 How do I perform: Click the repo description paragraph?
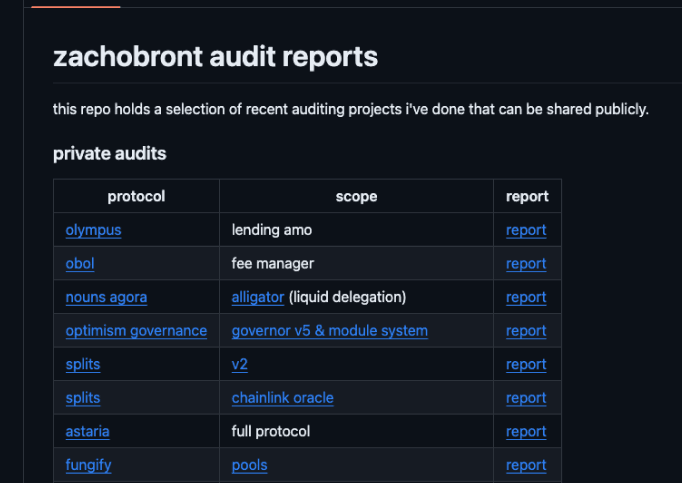(351, 109)
